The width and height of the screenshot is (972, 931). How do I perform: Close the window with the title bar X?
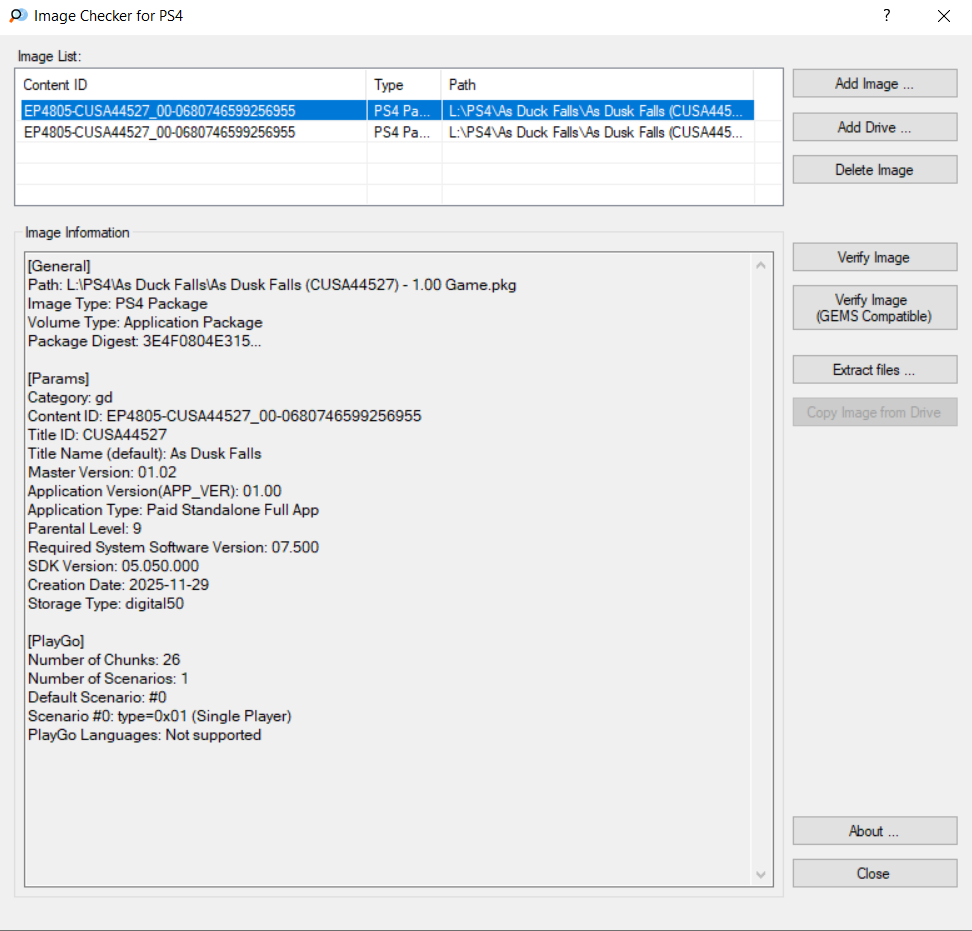[x=943, y=16]
